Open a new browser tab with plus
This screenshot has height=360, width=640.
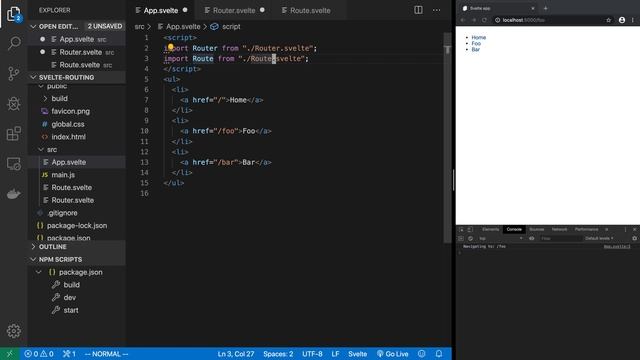[545, 8]
